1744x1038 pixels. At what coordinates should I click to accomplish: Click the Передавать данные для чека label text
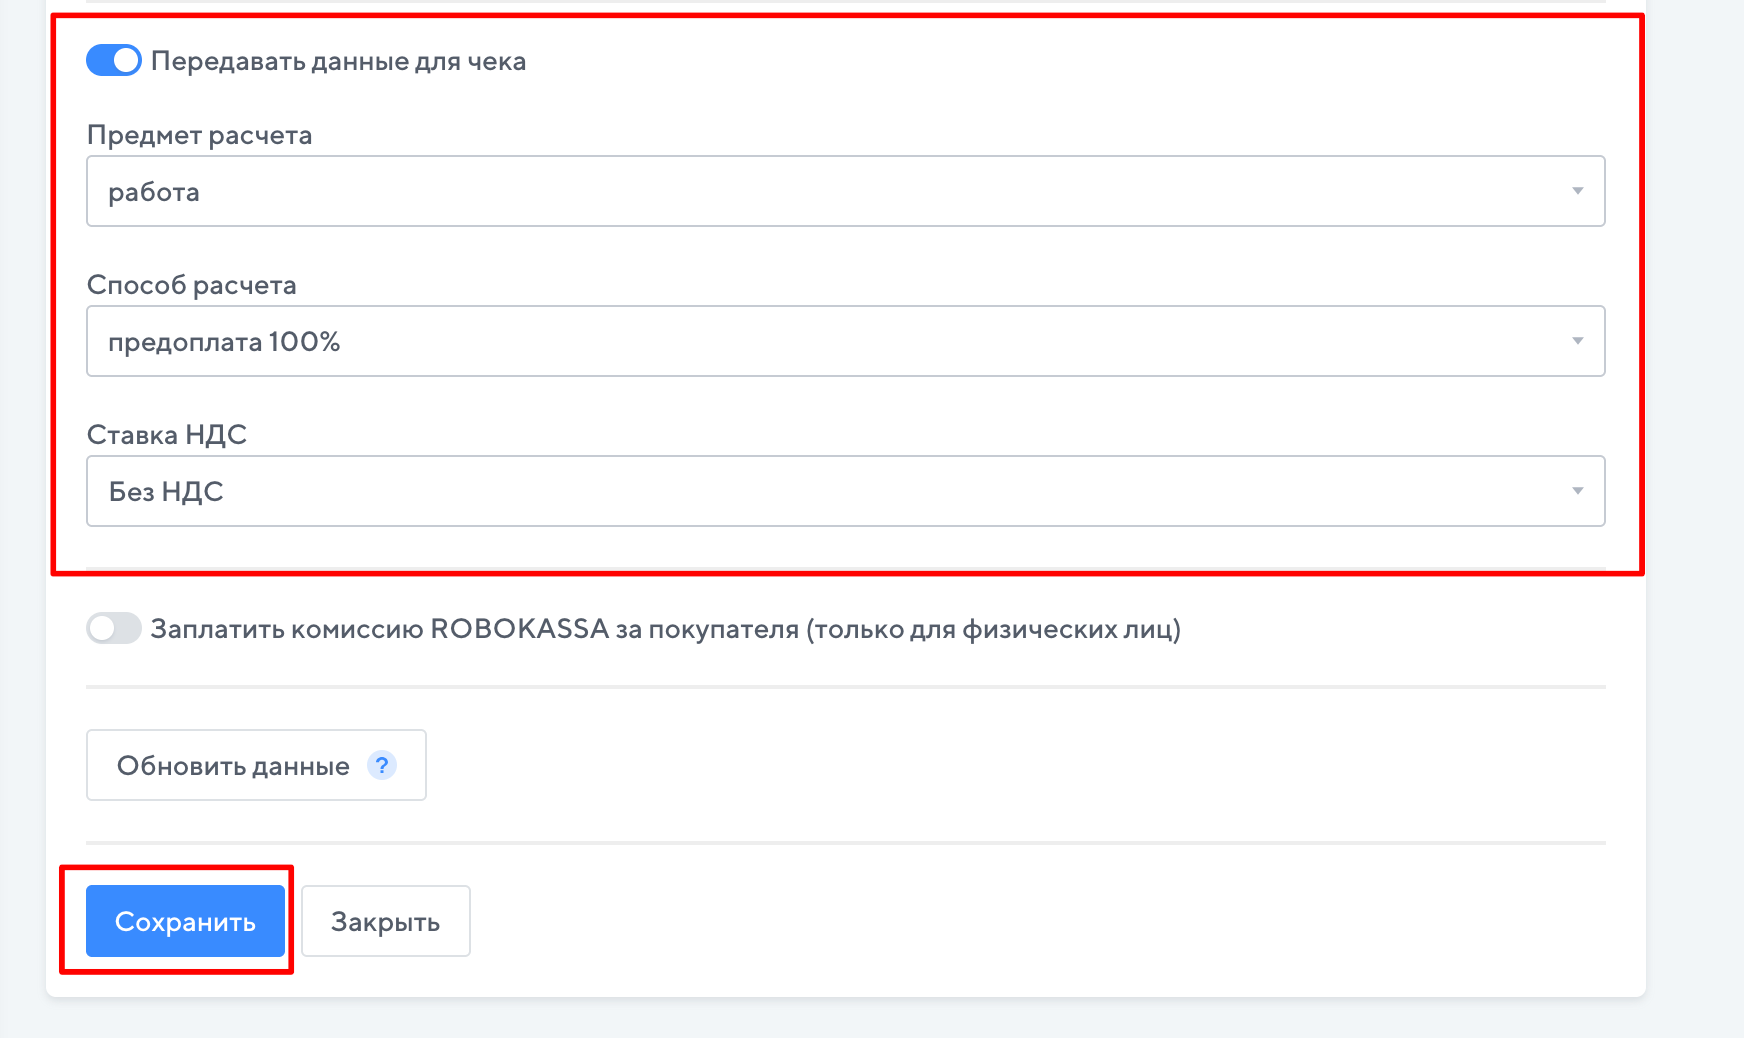coord(338,62)
